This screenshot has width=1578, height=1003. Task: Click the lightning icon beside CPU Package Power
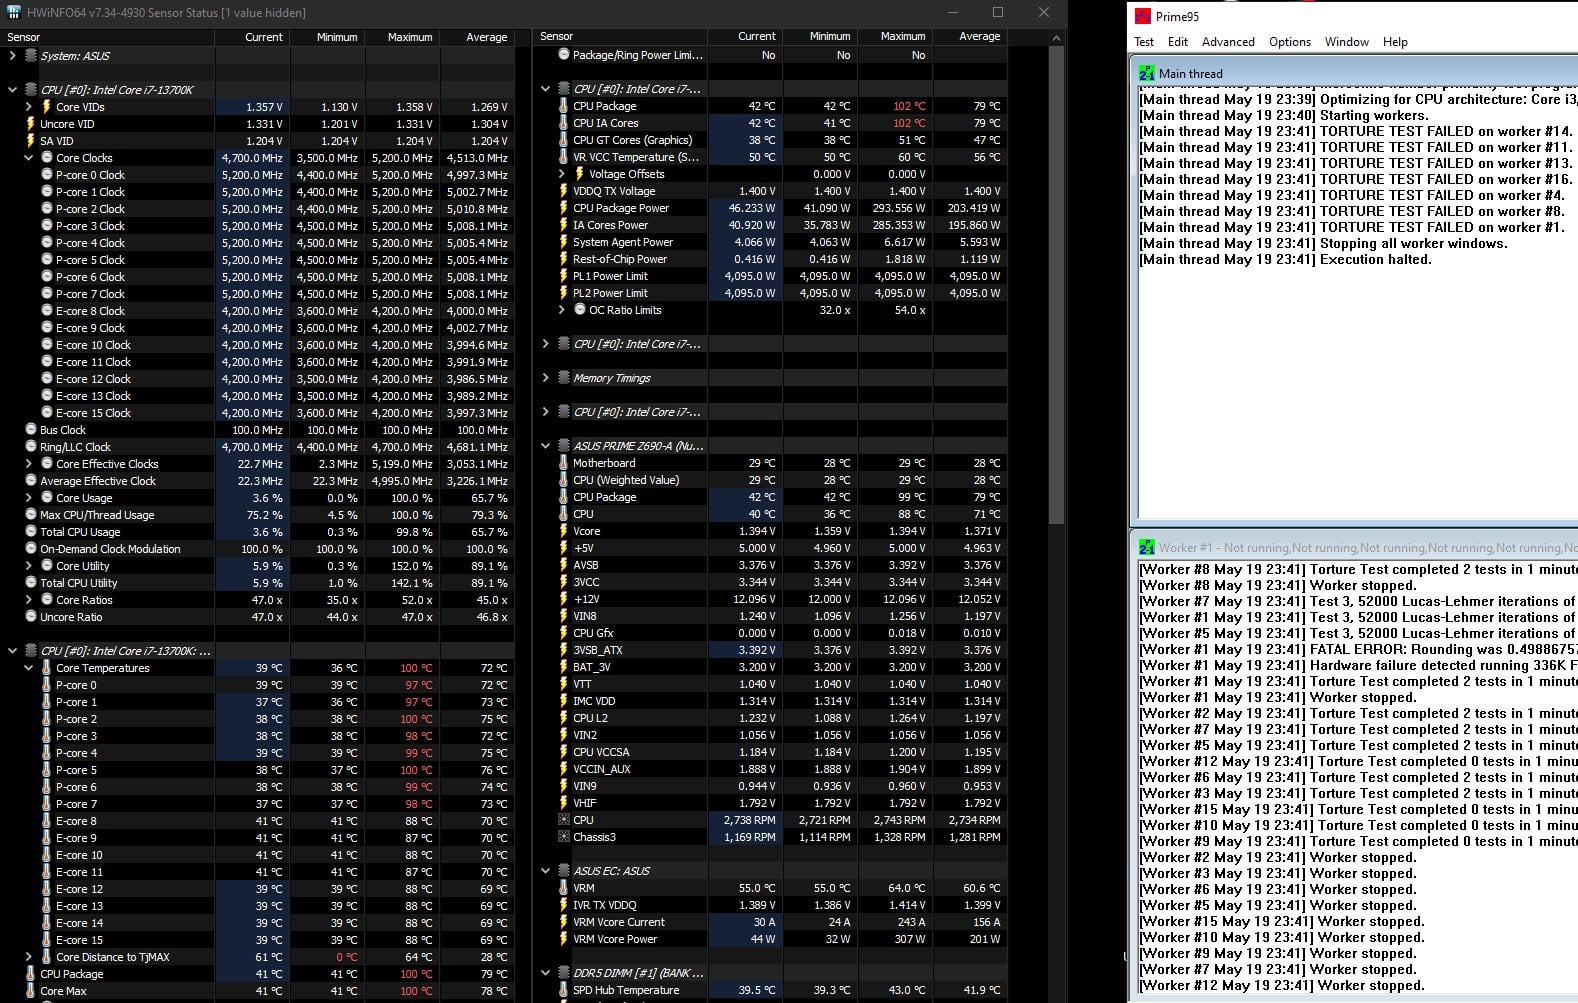point(564,208)
